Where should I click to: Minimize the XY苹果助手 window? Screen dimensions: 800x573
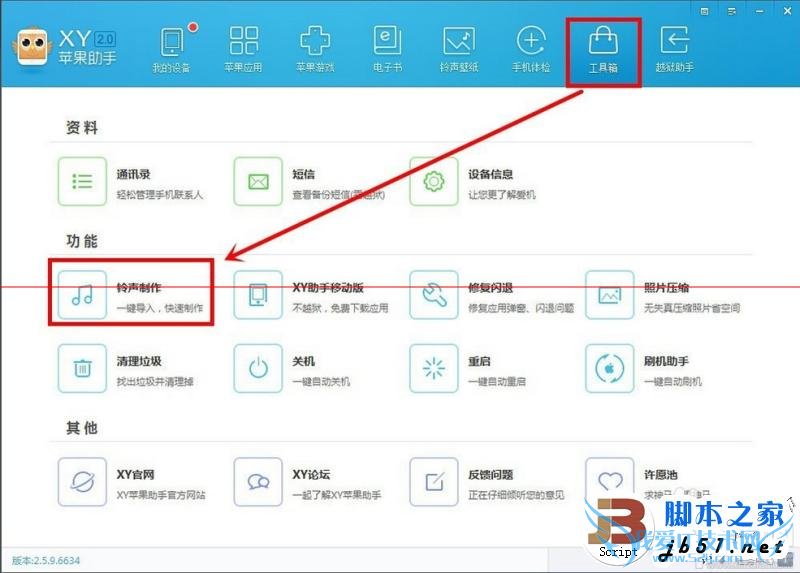coord(760,11)
